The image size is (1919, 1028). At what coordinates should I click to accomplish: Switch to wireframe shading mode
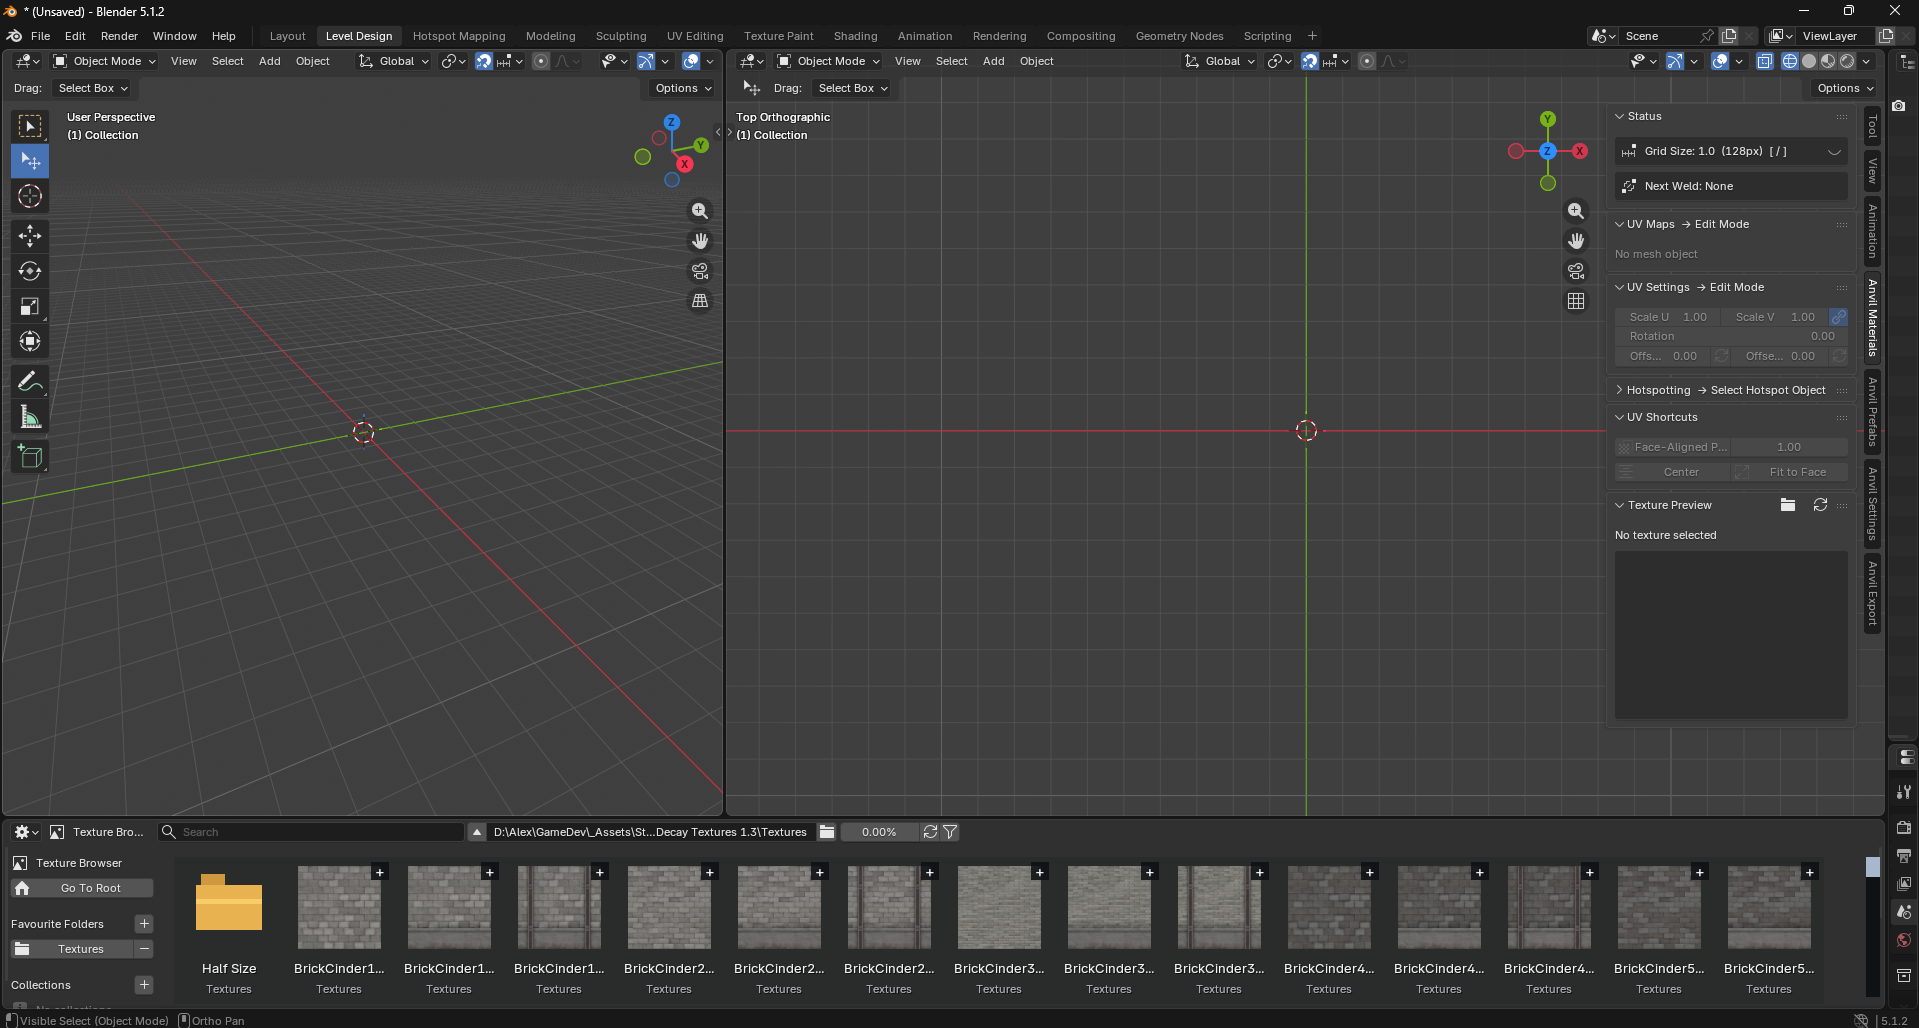[x=1790, y=61]
